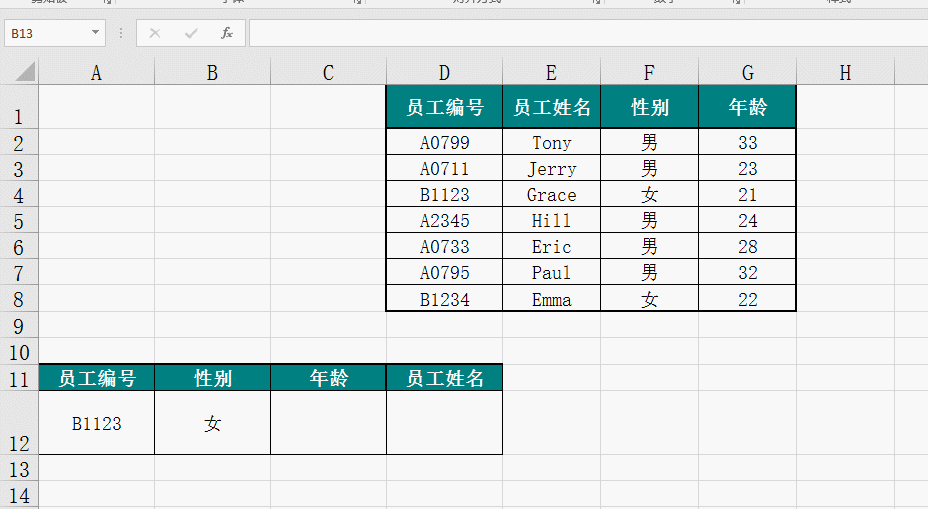This screenshot has width=928, height=509.
Task: Select row 4 header
Action: pyautogui.click(x=19, y=194)
